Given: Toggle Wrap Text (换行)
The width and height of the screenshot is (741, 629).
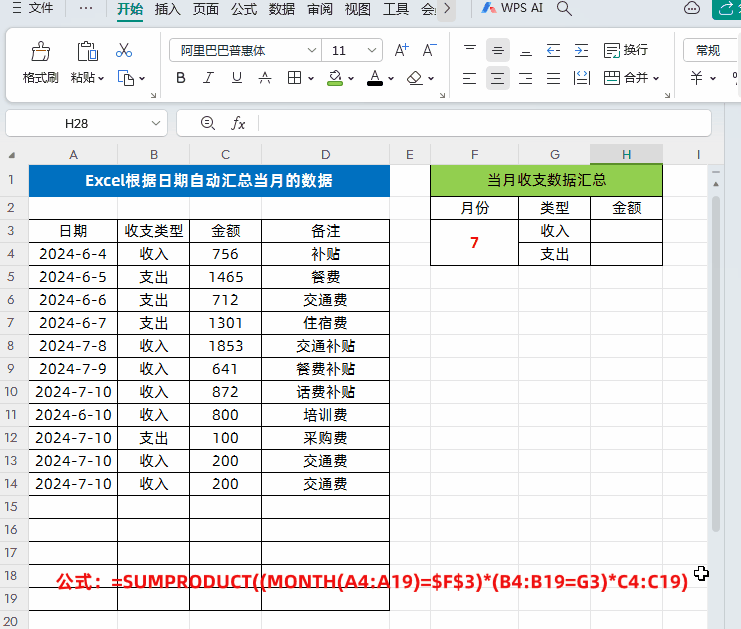Looking at the screenshot, I should (626, 50).
